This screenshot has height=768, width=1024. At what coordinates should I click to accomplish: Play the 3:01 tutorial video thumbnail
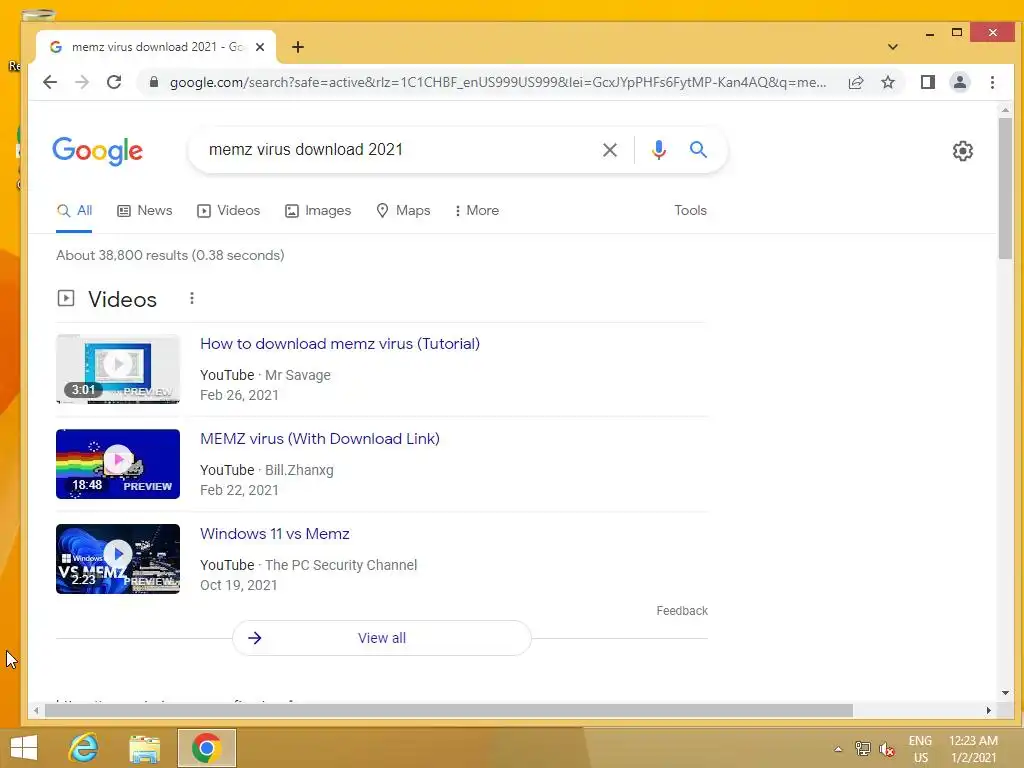(118, 369)
